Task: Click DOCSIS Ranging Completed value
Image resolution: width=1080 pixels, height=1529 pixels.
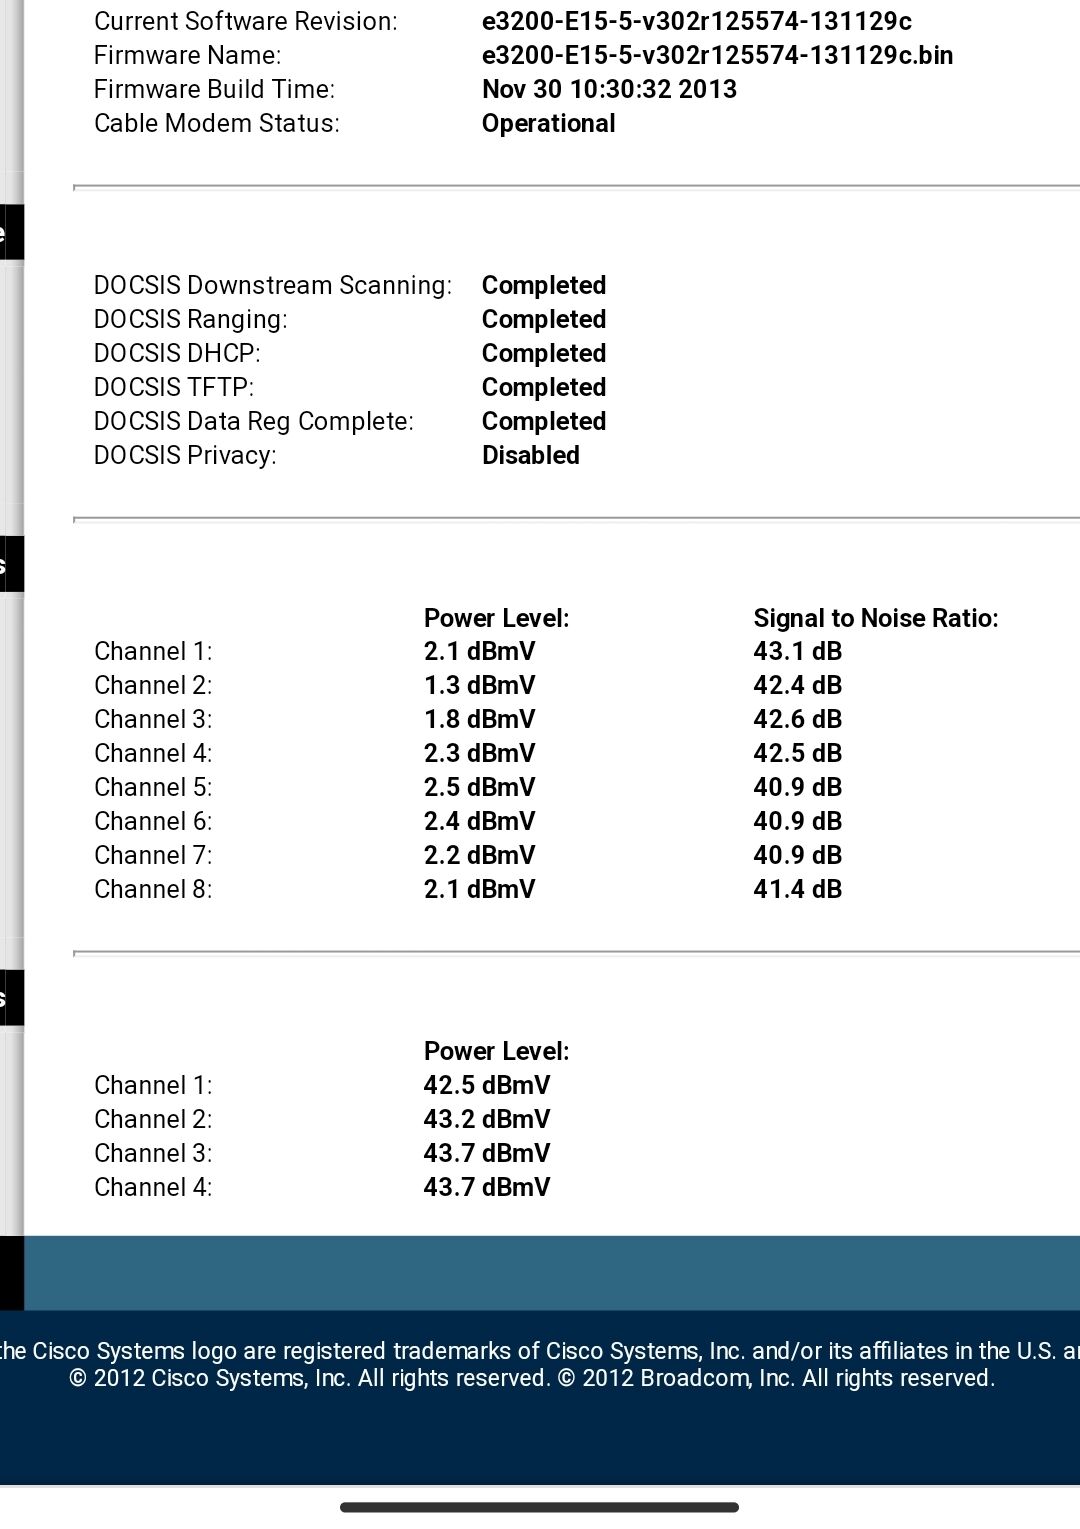Action: tap(544, 320)
